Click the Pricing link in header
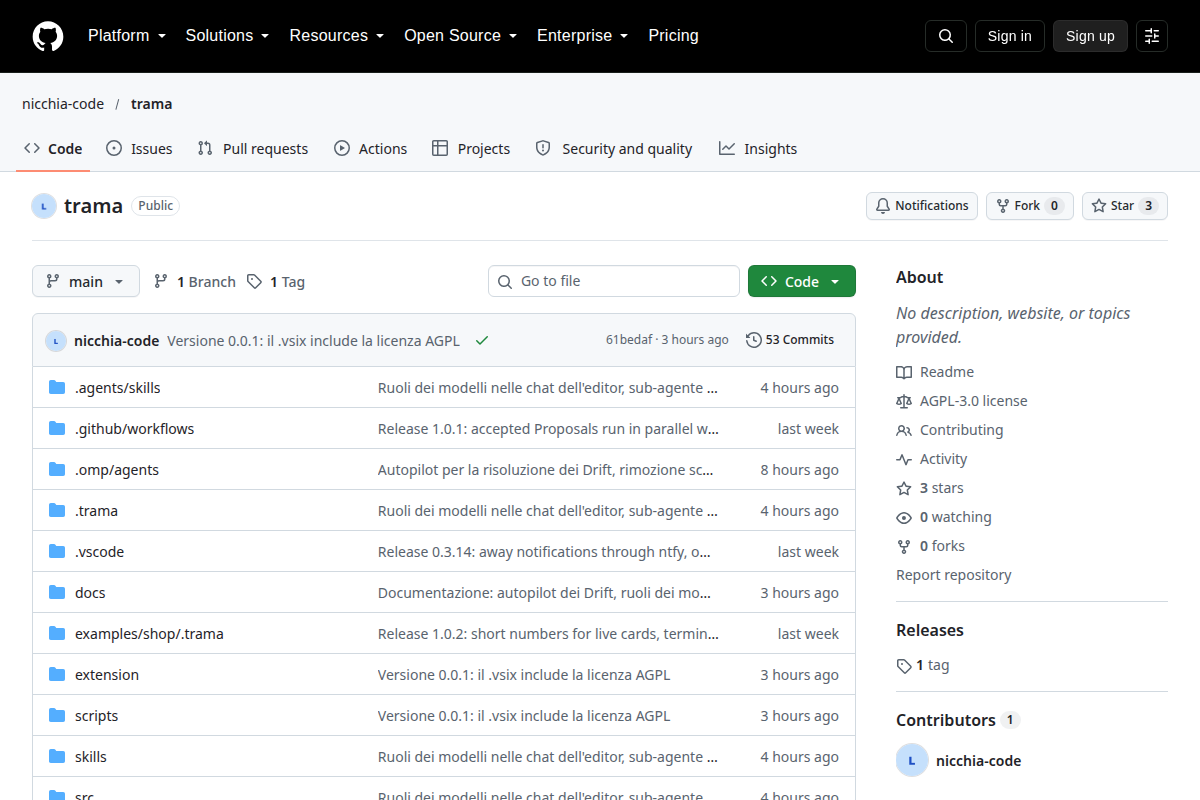 click(x=673, y=36)
